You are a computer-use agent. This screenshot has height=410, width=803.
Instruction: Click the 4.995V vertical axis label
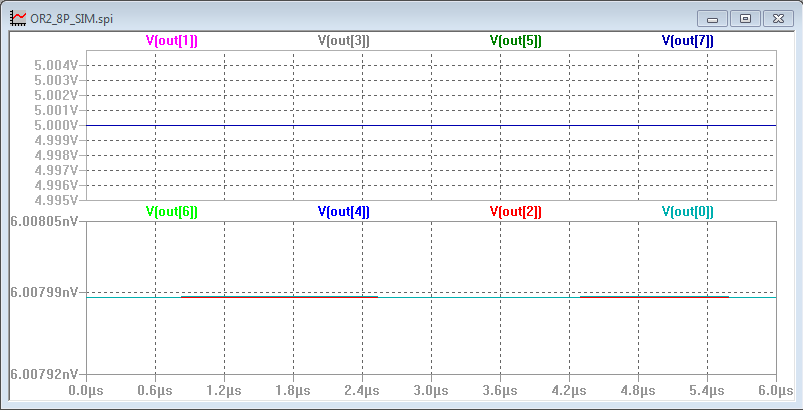56,200
